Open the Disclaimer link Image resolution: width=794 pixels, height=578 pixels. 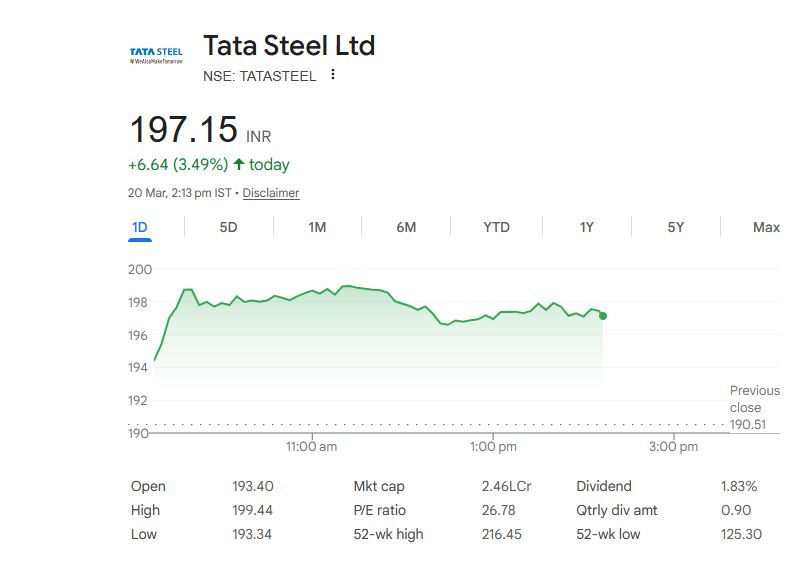click(271, 193)
